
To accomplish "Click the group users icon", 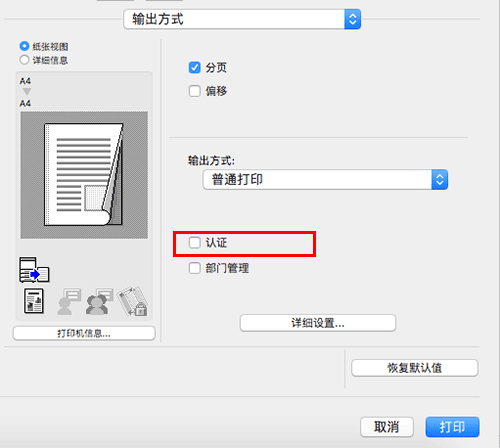I will point(99,301).
